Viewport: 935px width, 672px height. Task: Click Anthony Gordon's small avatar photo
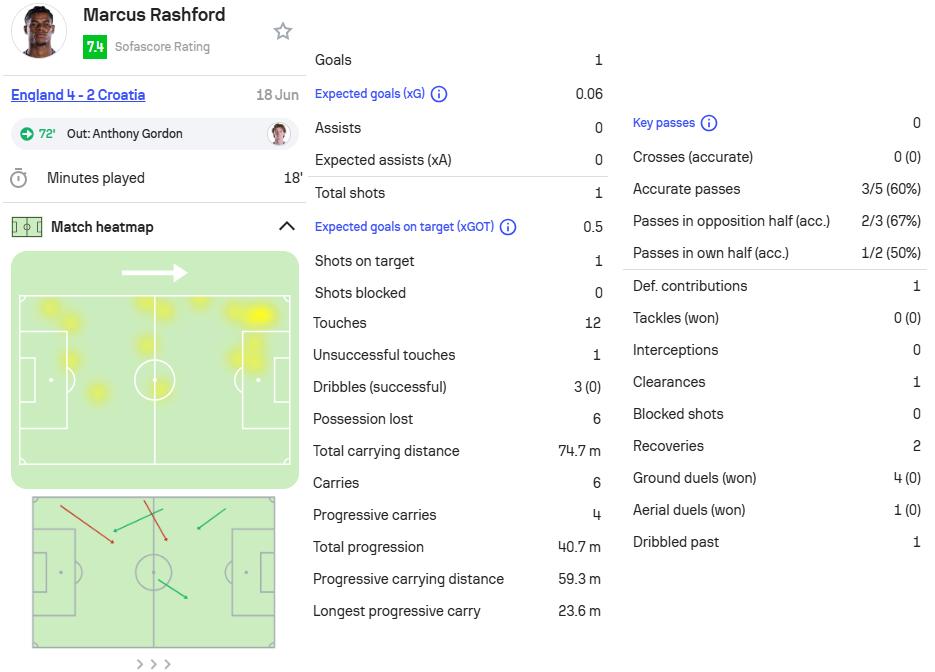click(x=278, y=134)
